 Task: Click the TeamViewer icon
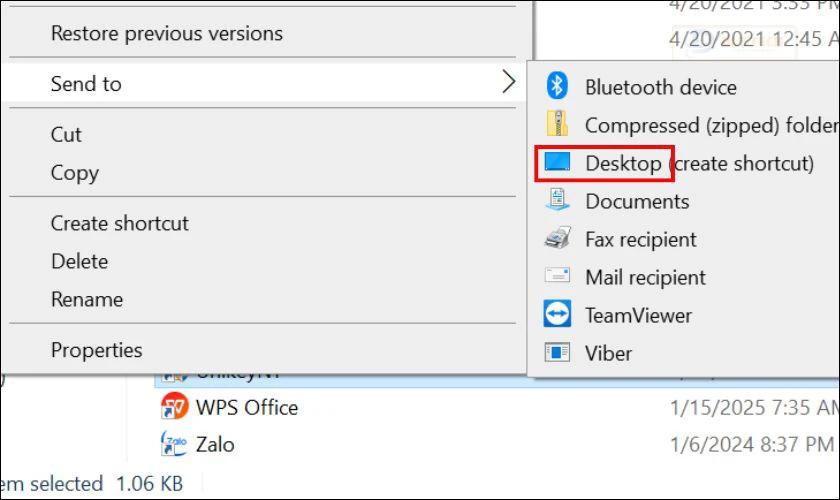[x=557, y=314]
